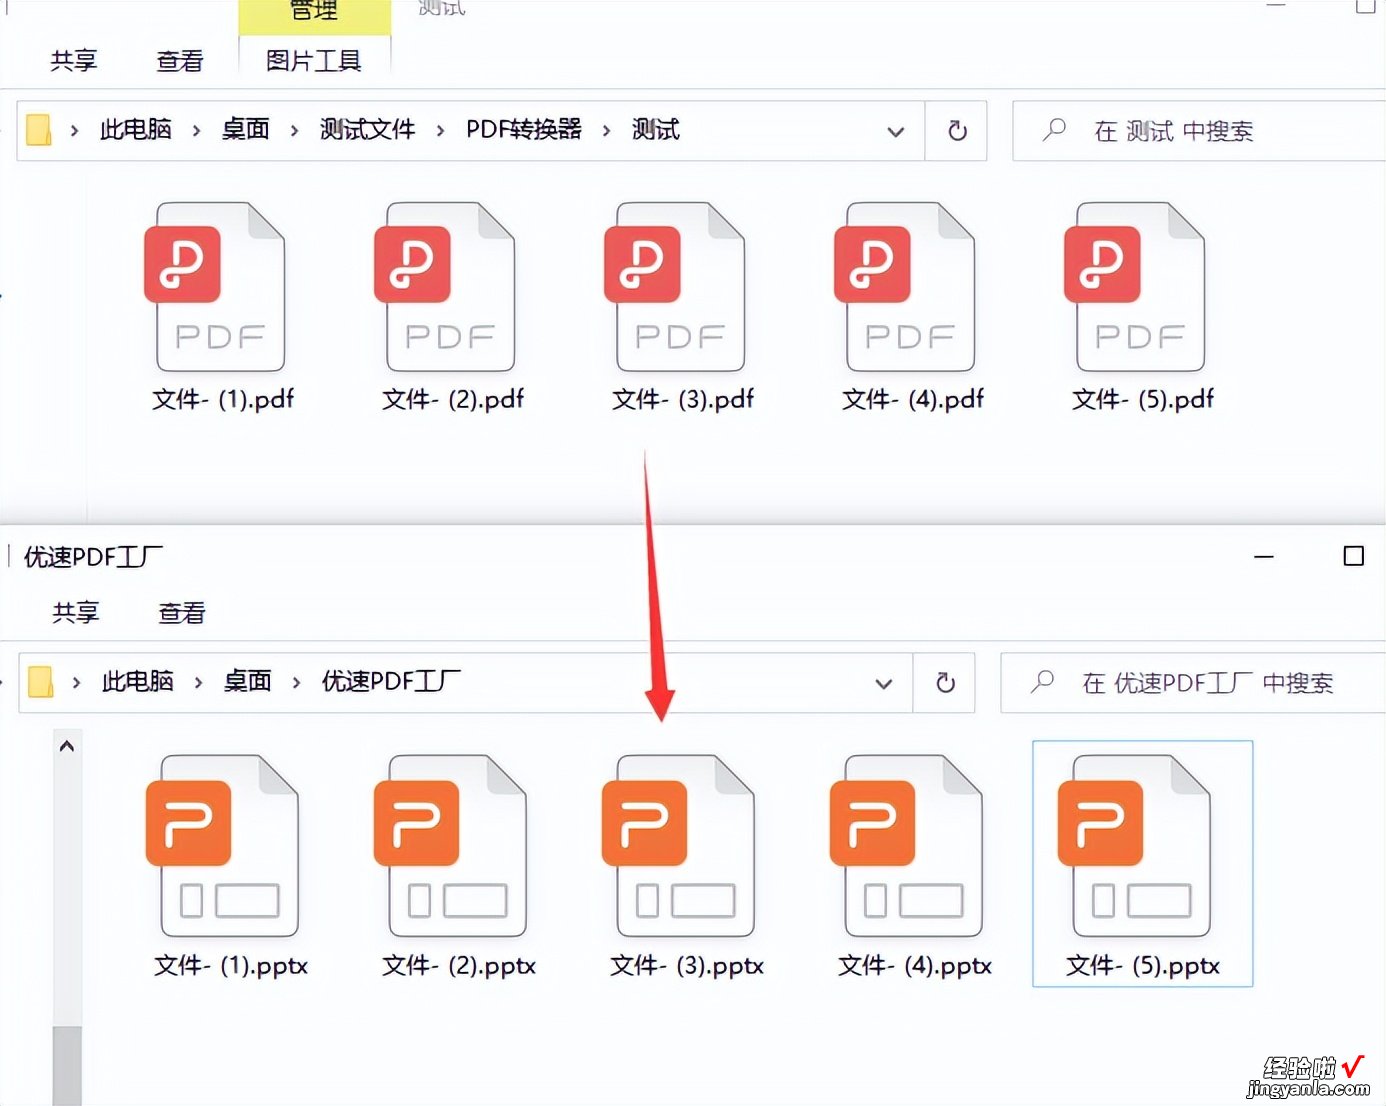Click the 文件- (4).pptx file name
The width and height of the screenshot is (1386, 1106).
[915, 966]
